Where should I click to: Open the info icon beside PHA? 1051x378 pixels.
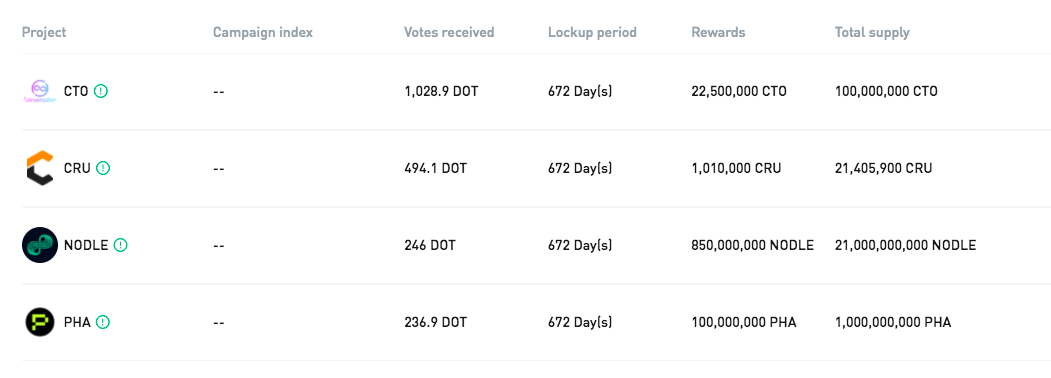pos(103,322)
